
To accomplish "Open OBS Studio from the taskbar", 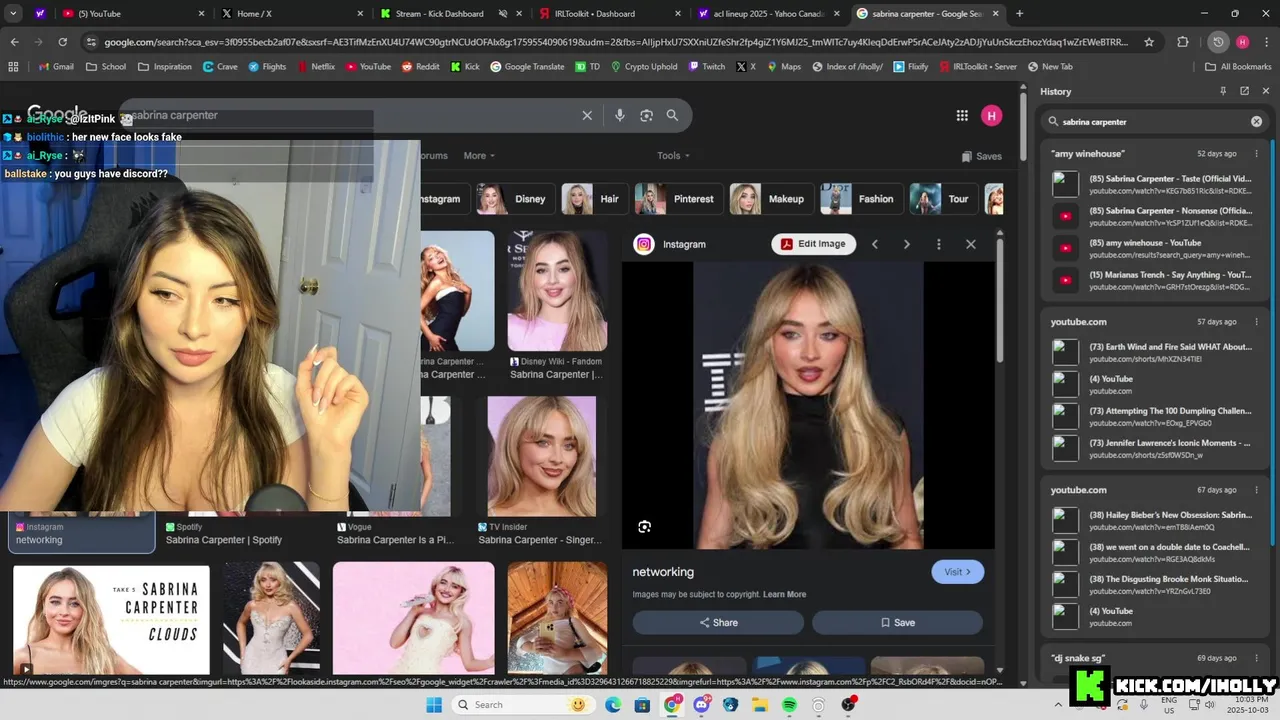I will 848,705.
